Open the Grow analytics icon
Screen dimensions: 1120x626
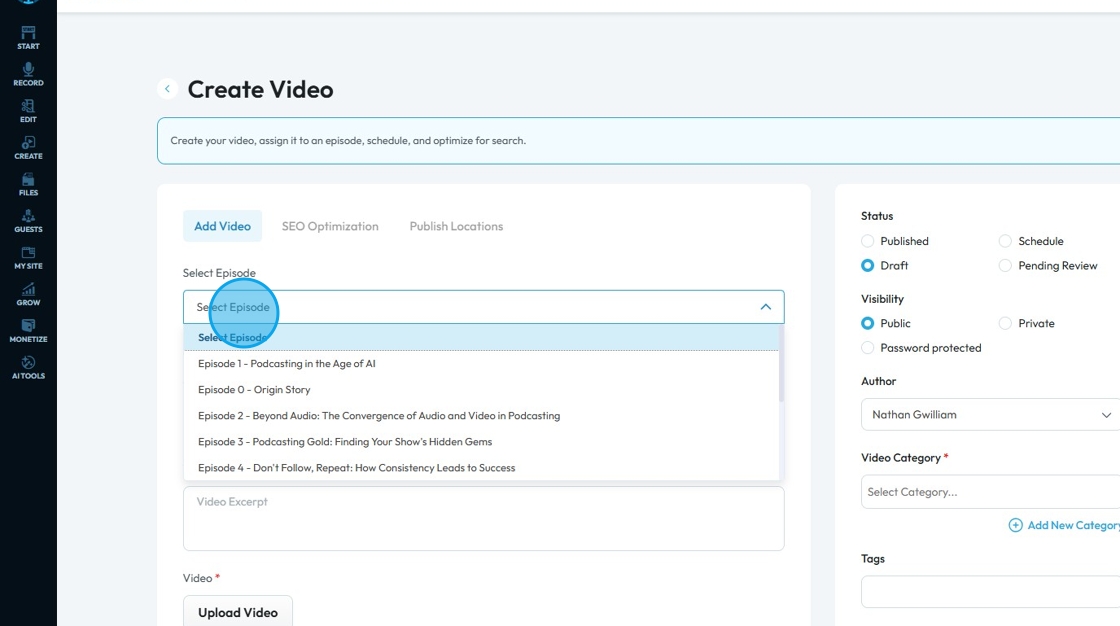28,293
